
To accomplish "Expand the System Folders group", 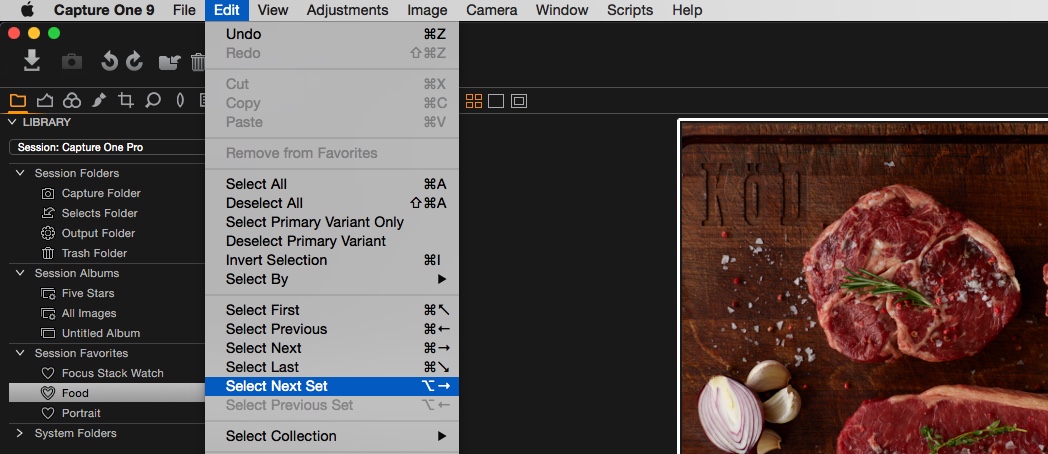I will pyautogui.click(x=20, y=433).
